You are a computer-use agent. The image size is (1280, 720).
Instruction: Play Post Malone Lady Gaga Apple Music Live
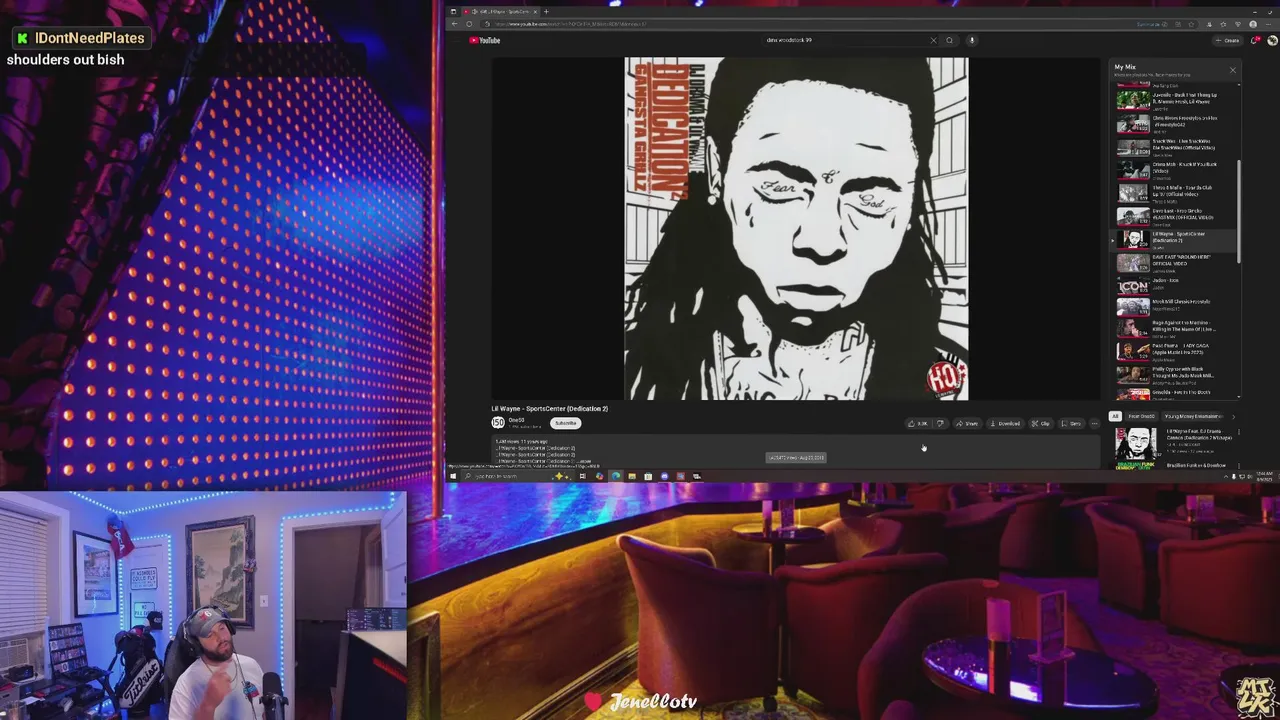coord(1175,352)
